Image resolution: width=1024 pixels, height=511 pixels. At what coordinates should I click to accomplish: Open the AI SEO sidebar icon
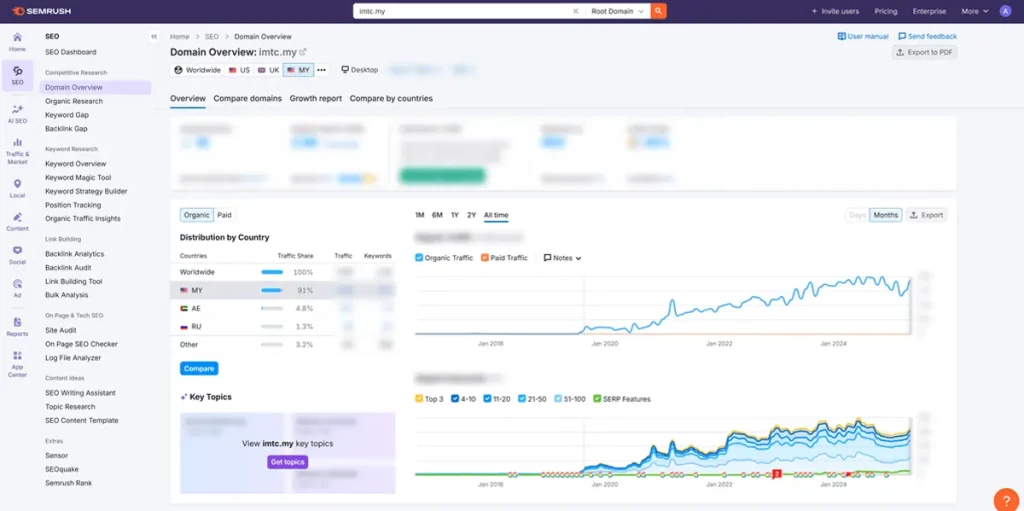17,112
